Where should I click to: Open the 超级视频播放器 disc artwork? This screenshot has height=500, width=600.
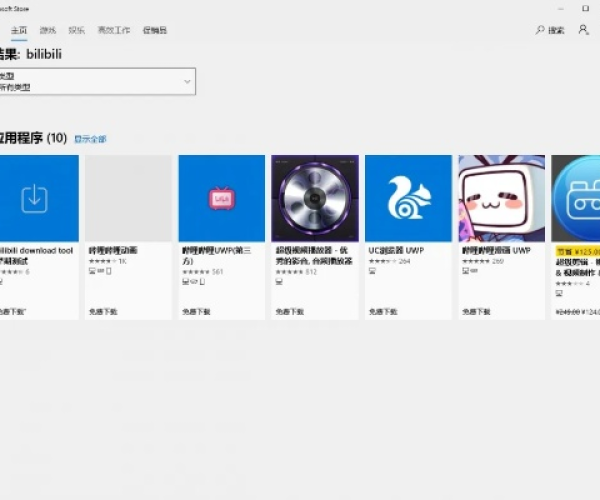point(315,198)
